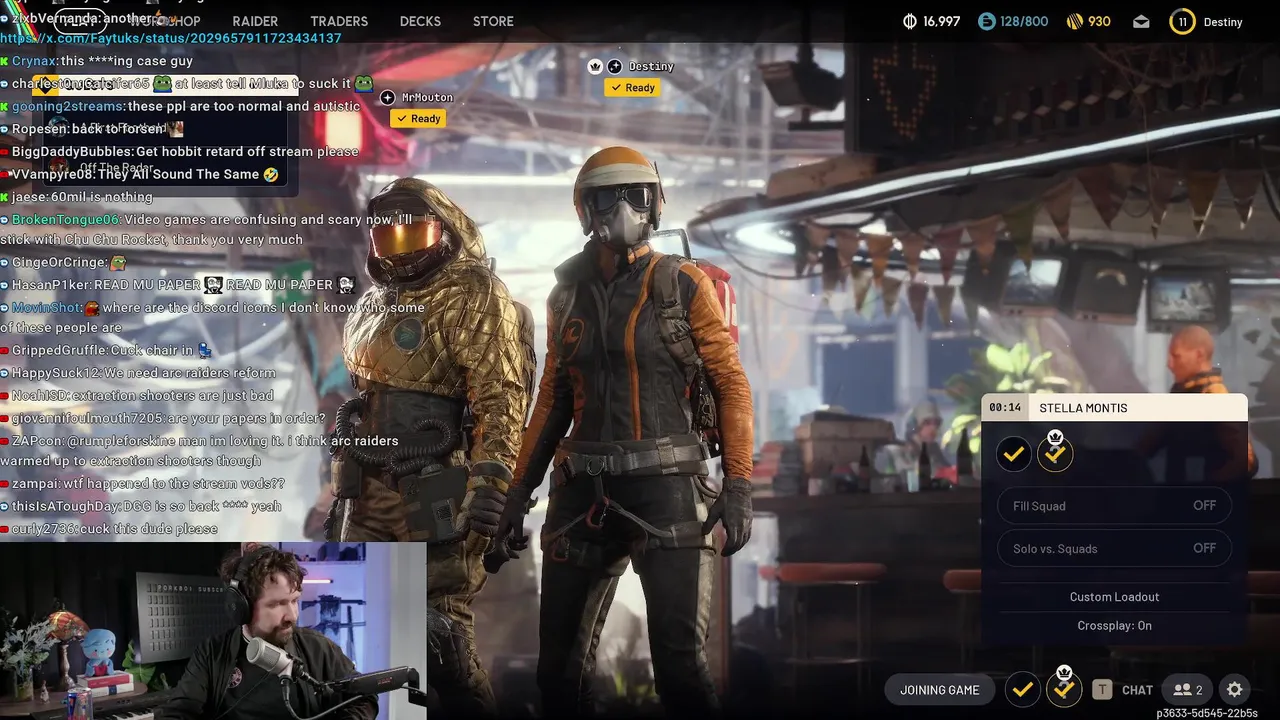Image resolution: width=1280 pixels, height=720 pixels.
Task: Click chat username MovinShot
Action: pyautogui.click(x=47, y=307)
